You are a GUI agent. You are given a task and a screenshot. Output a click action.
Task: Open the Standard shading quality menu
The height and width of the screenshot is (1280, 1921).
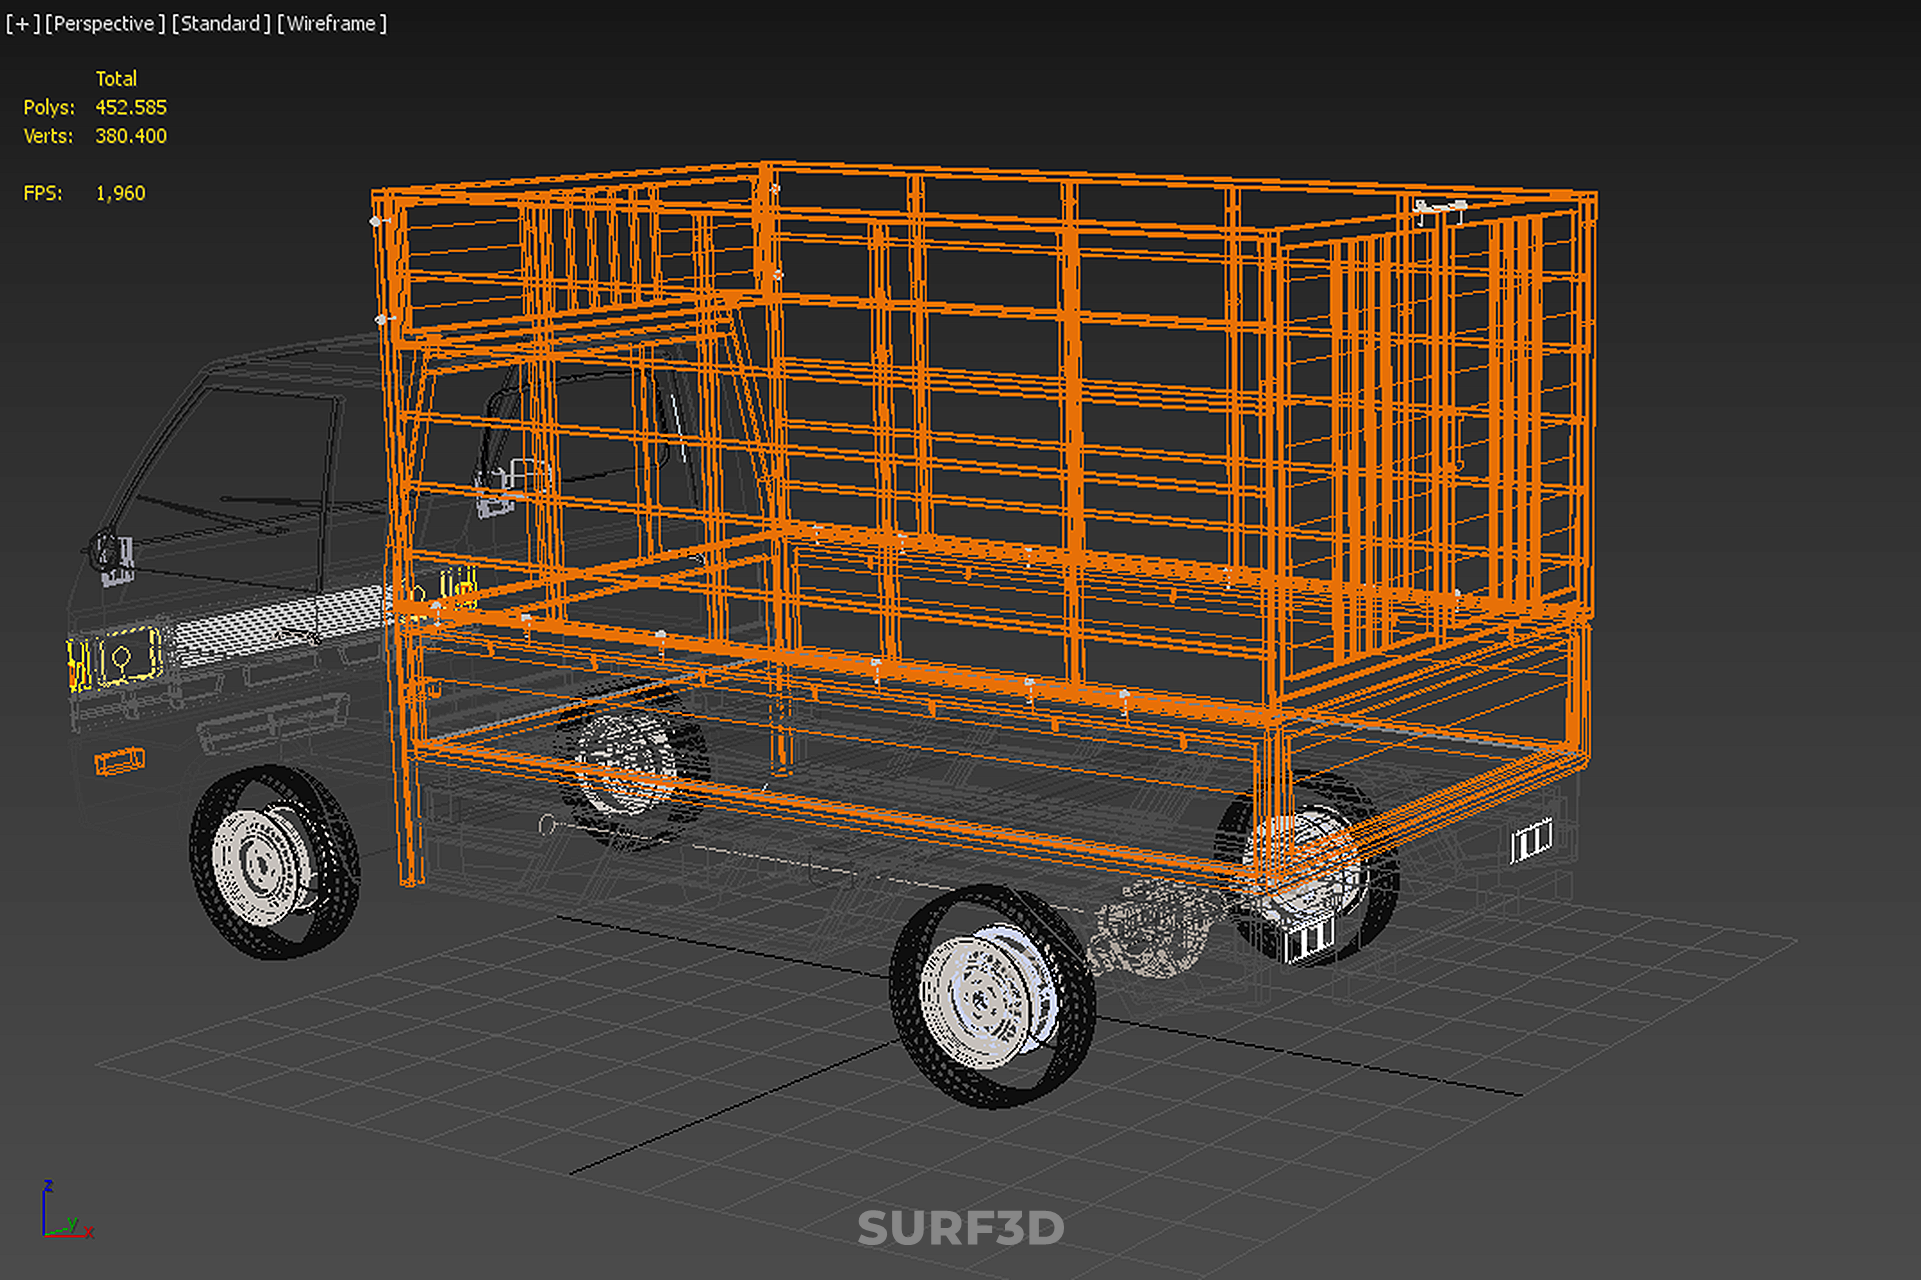[220, 23]
